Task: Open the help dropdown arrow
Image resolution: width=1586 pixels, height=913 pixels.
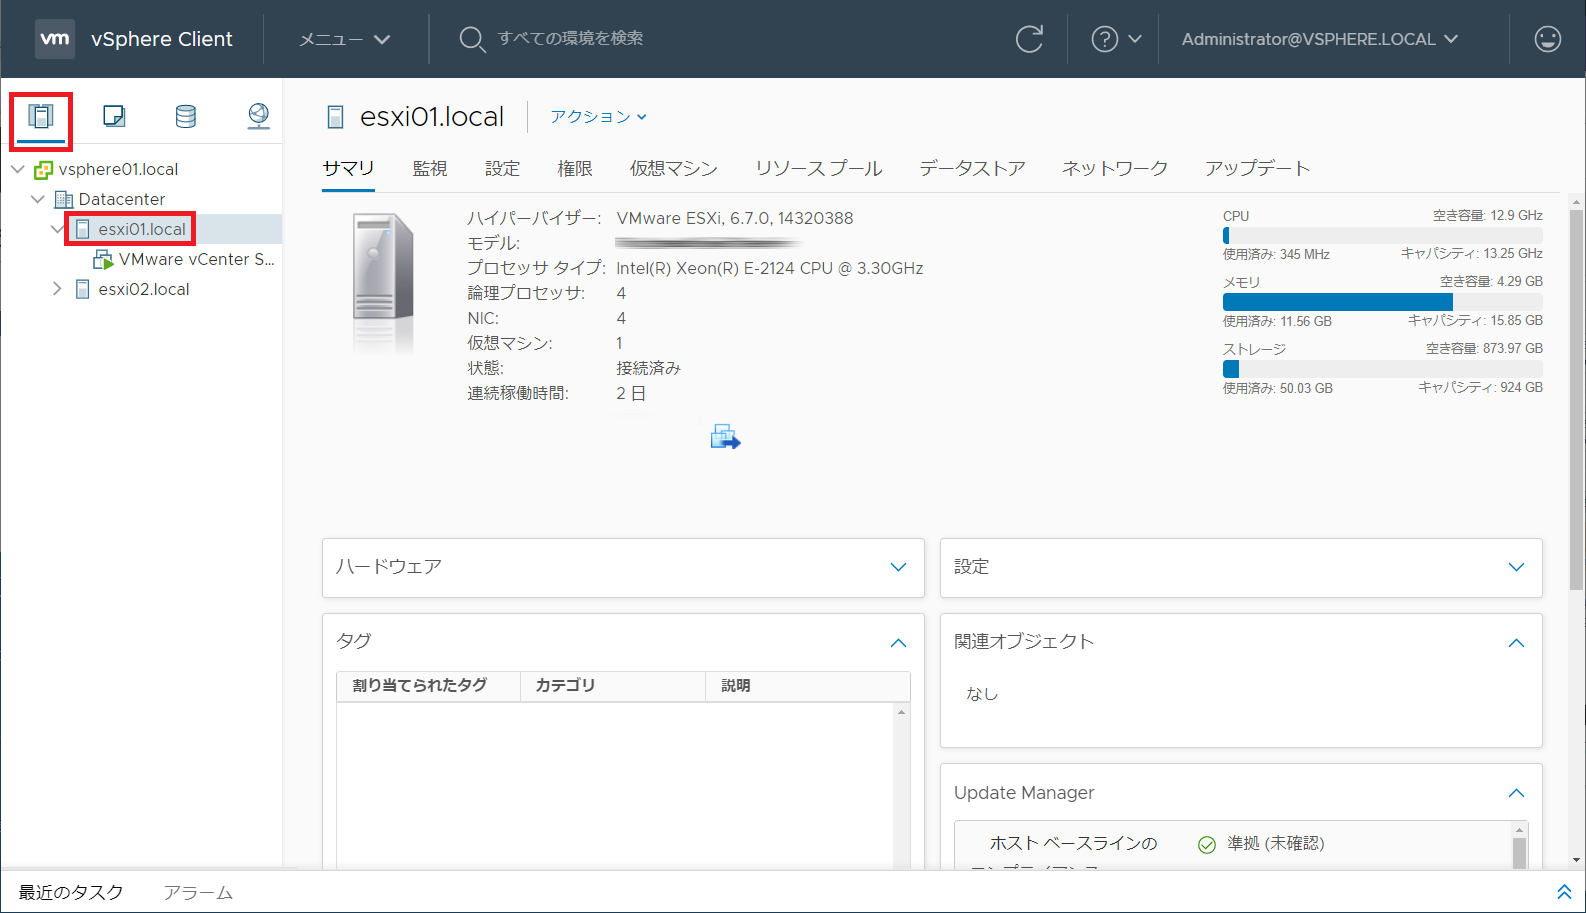Action: (1135, 39)
